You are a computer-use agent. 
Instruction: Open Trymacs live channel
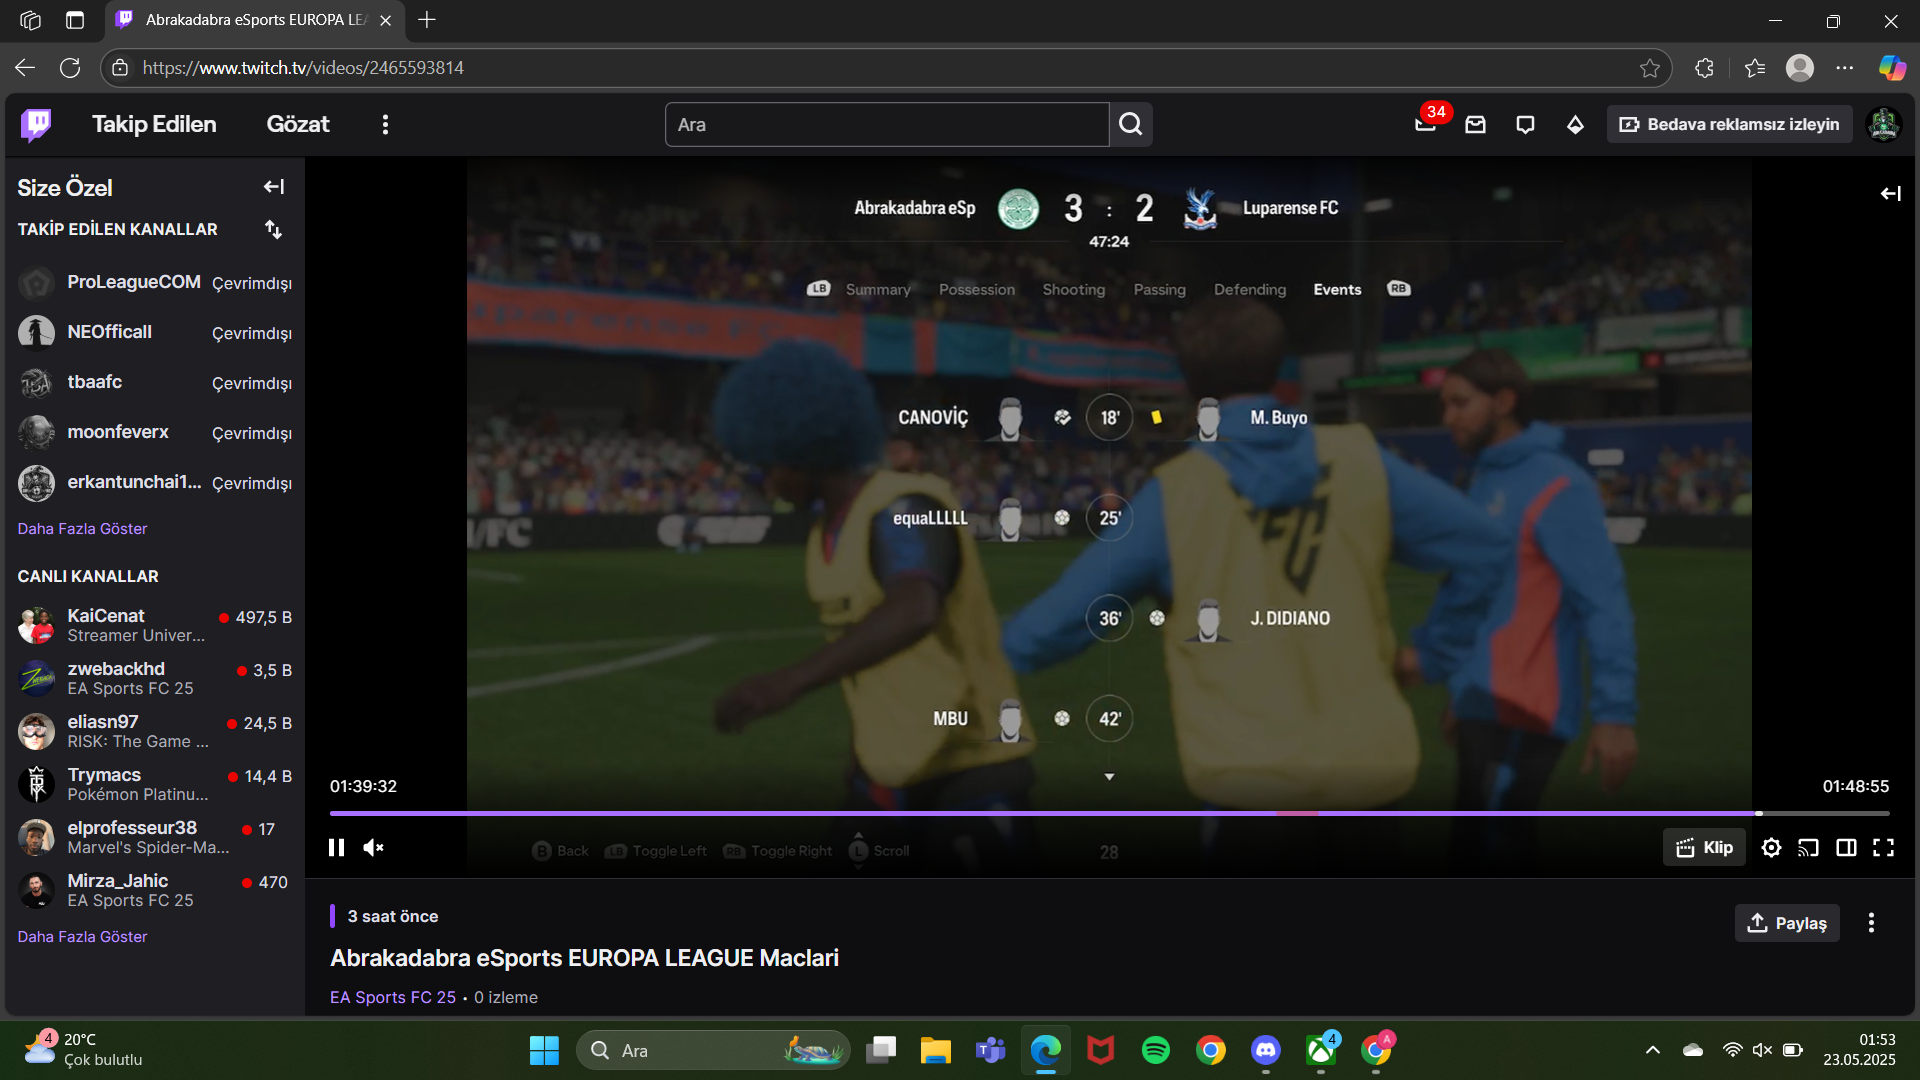155,784
